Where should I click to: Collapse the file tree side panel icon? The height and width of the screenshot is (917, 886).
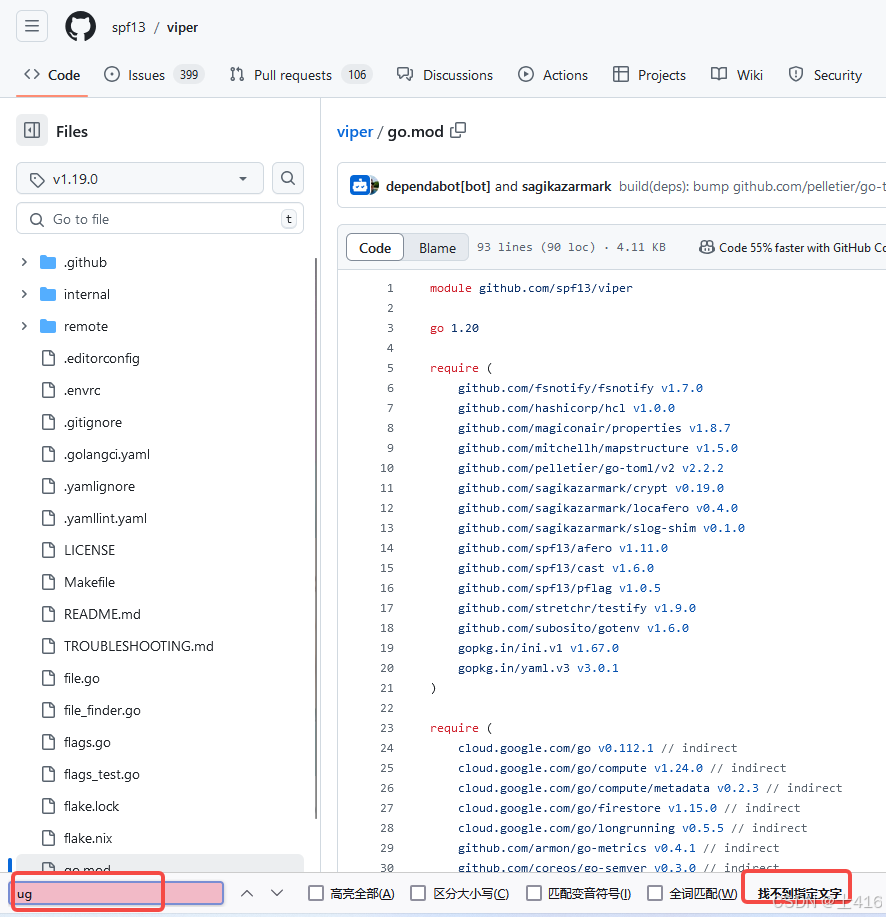[x=32, y=130]
